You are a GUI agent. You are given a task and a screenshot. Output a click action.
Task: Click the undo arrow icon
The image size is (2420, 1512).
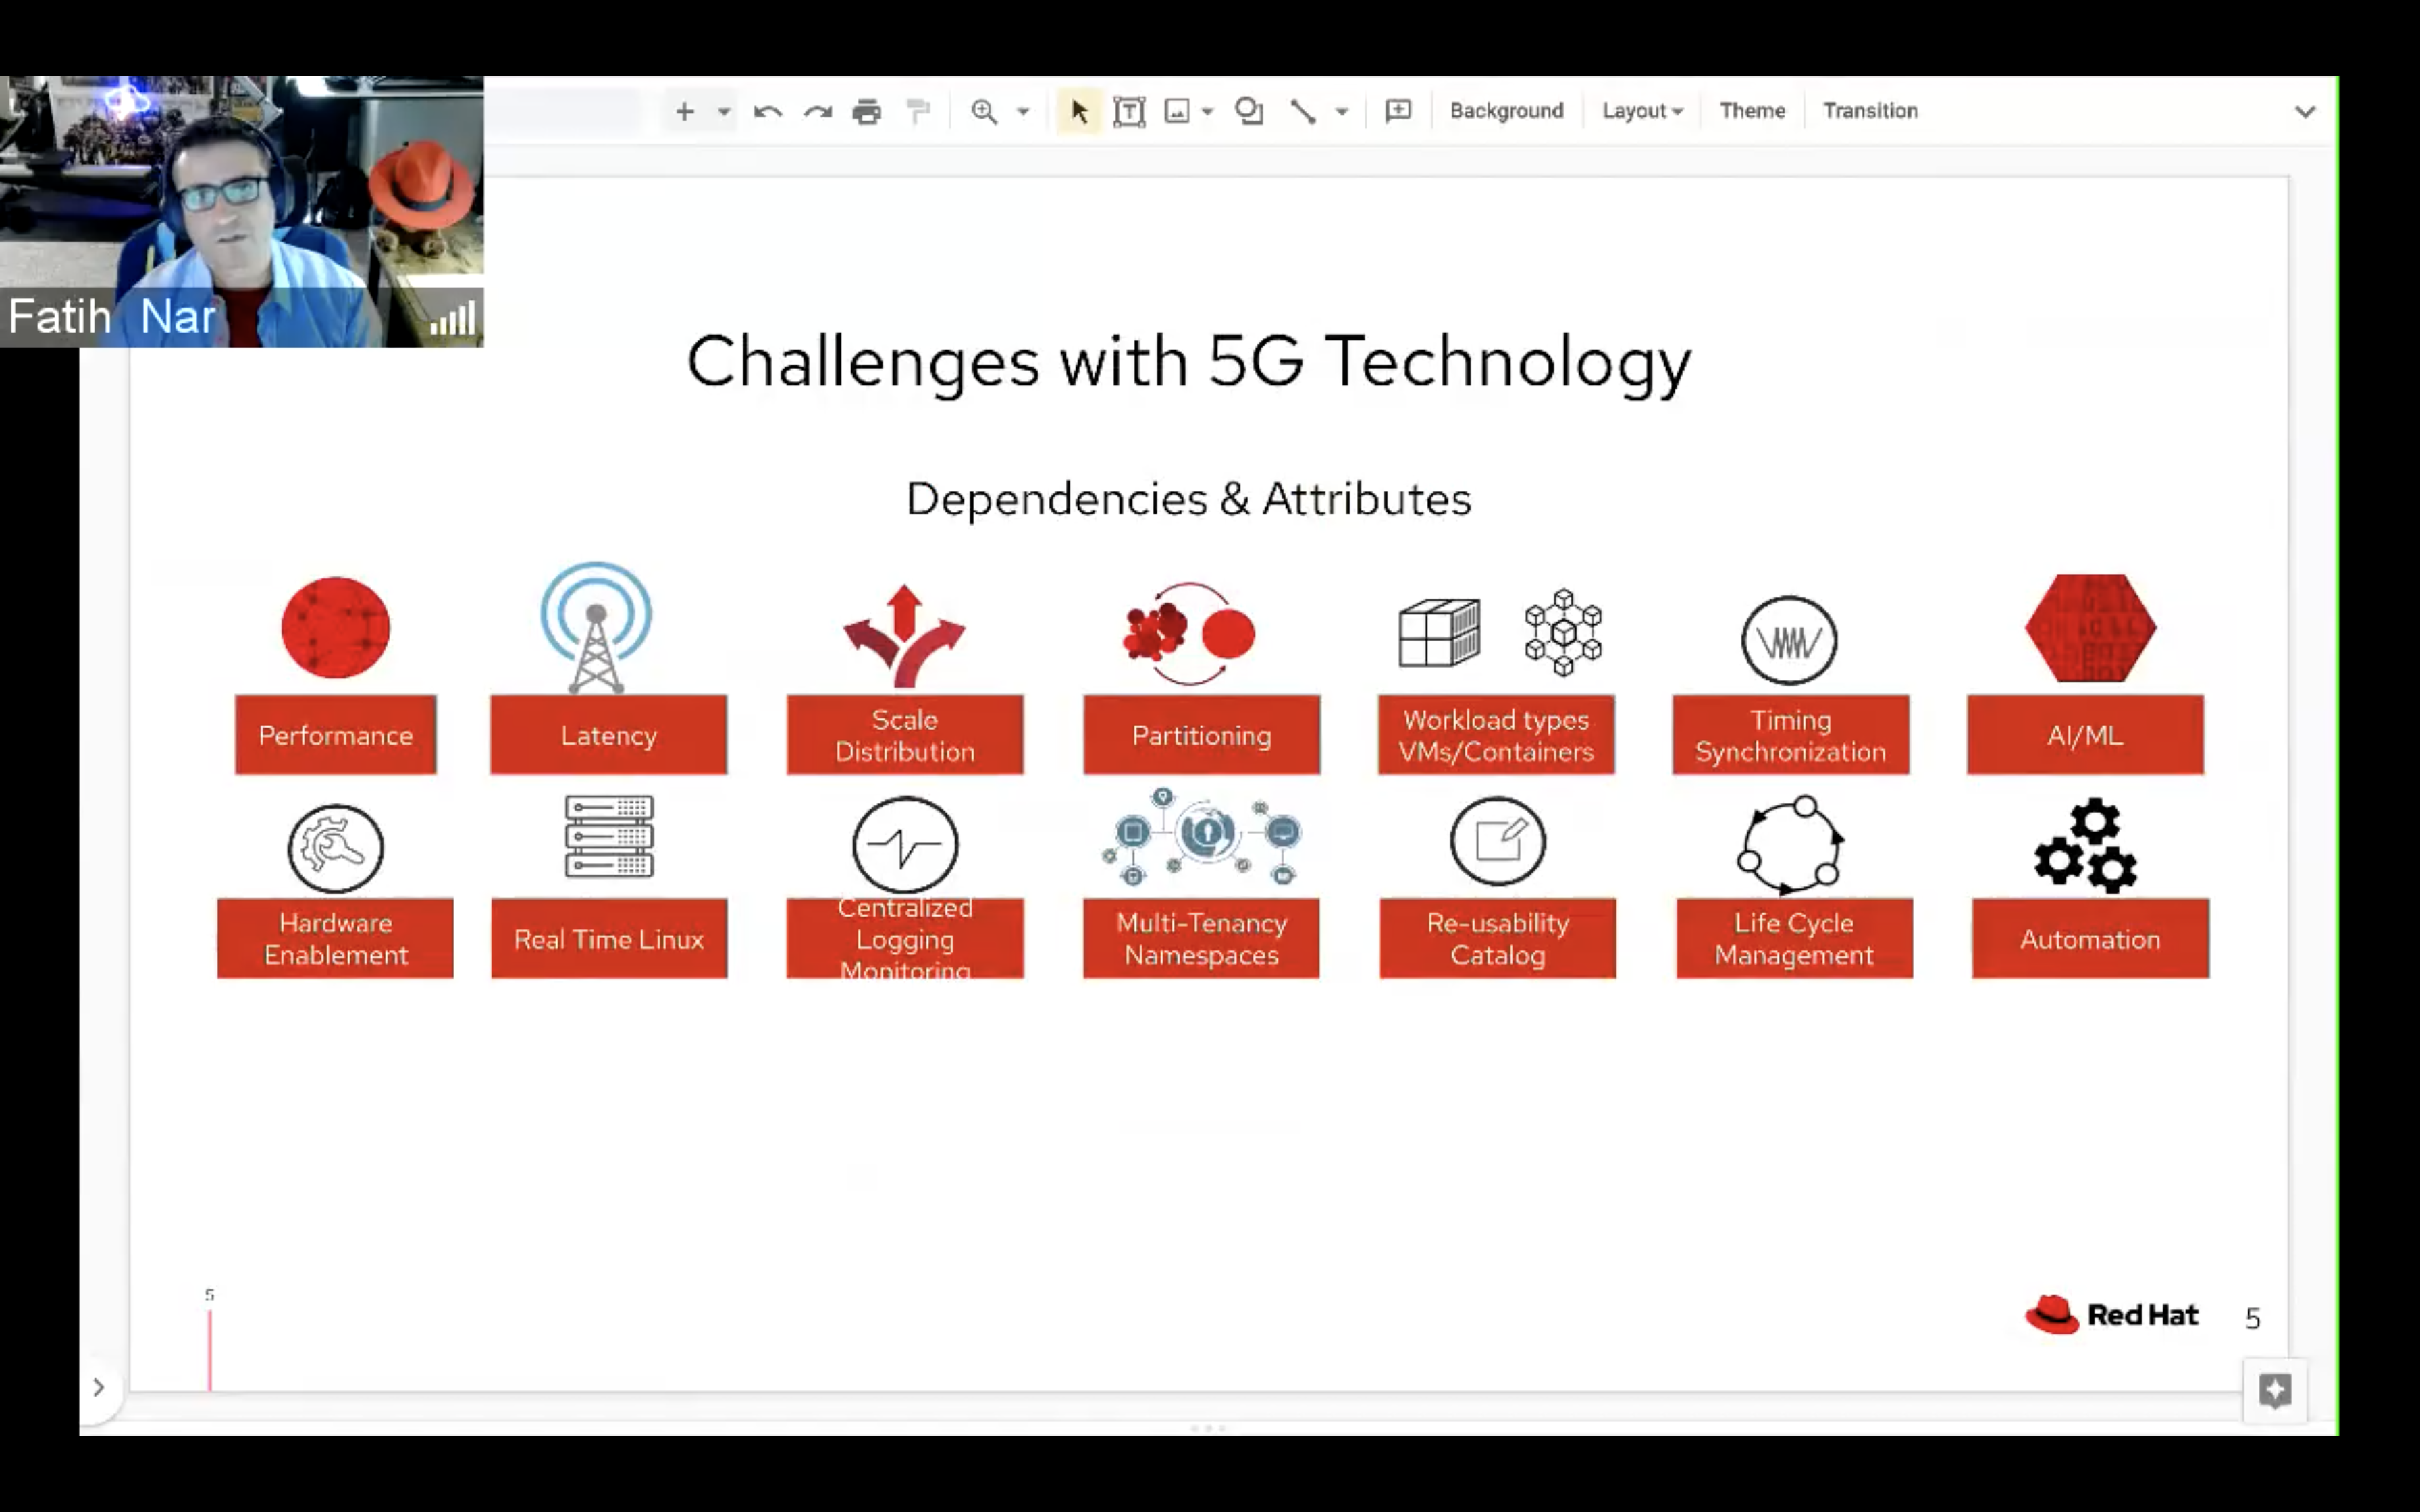click(768, 110)
